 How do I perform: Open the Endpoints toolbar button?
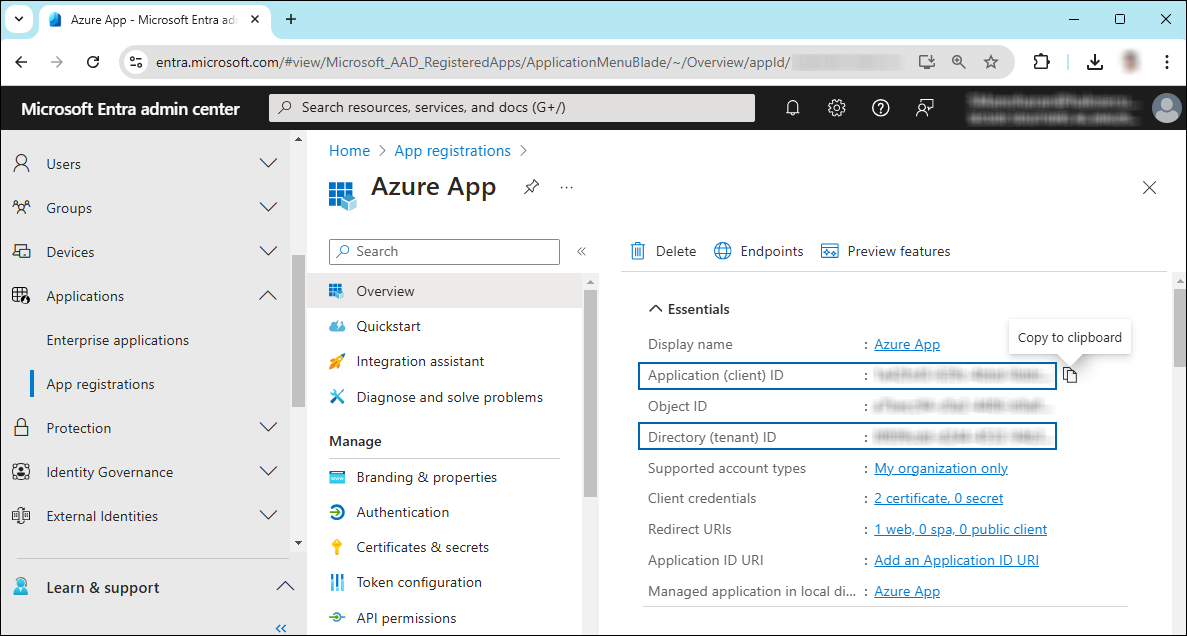[x=759, y=251]
